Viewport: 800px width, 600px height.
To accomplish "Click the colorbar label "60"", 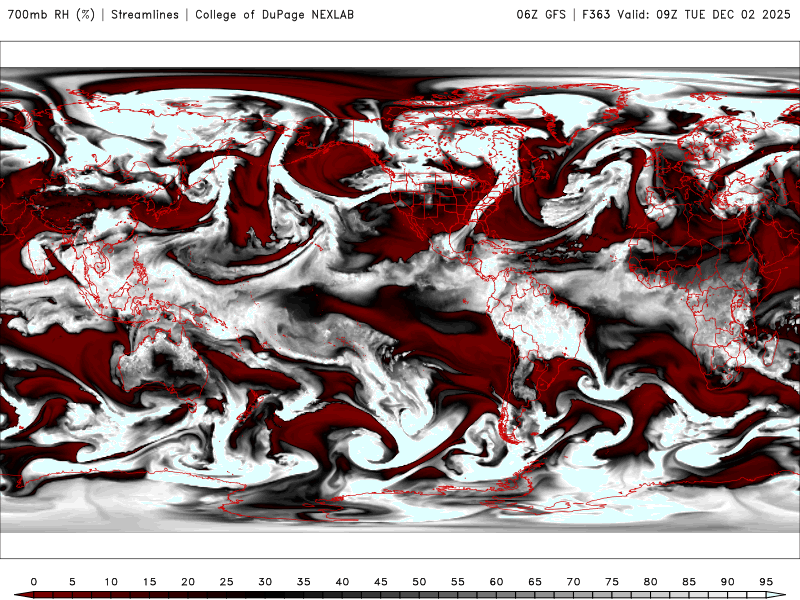I will click(496, 582).
